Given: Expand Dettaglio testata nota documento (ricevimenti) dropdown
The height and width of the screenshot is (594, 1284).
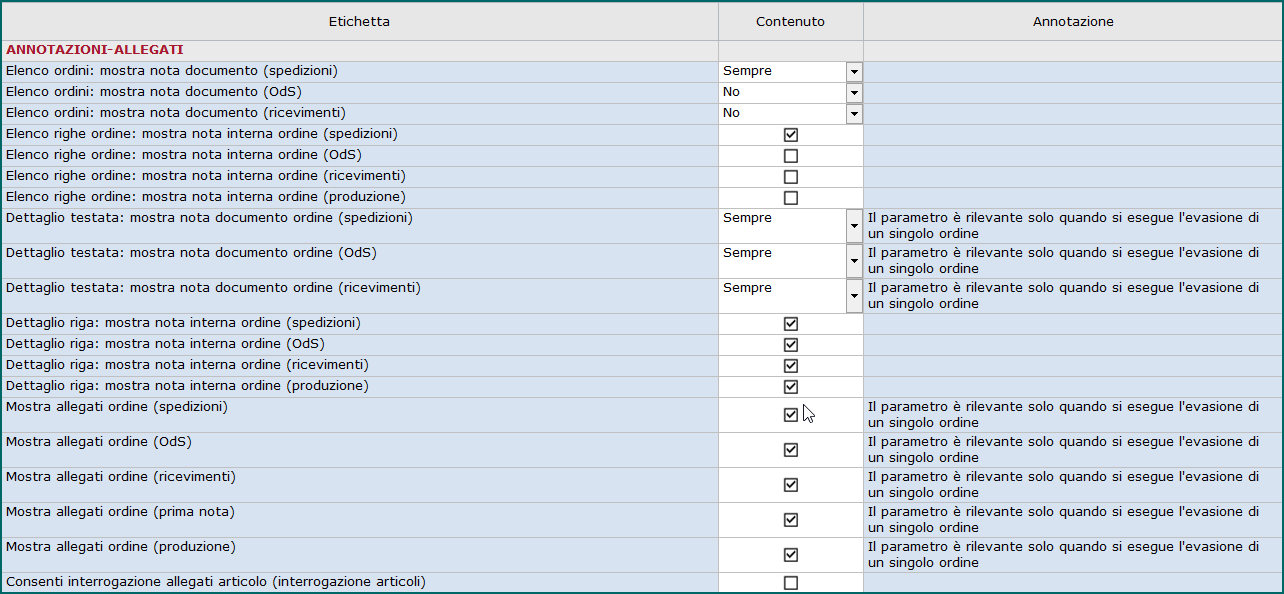Looking at the screenshot, I should click(853, 296).
